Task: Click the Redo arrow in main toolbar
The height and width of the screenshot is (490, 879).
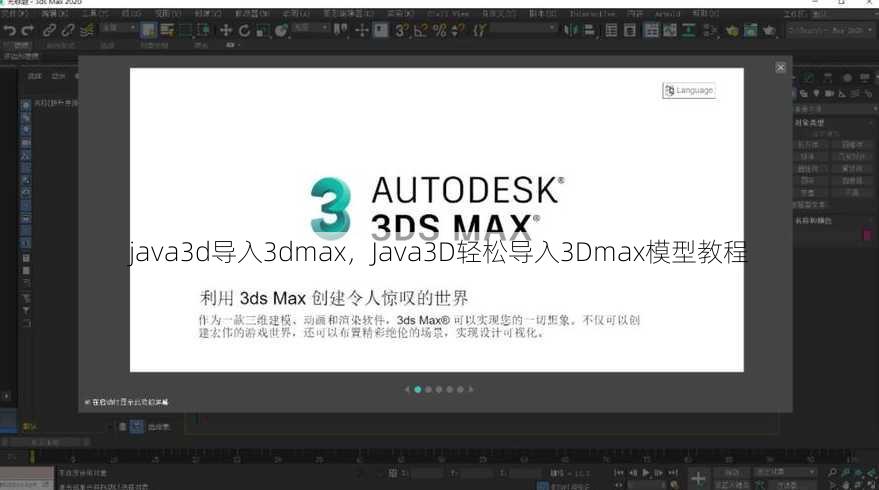Action: tap(27, 30)
